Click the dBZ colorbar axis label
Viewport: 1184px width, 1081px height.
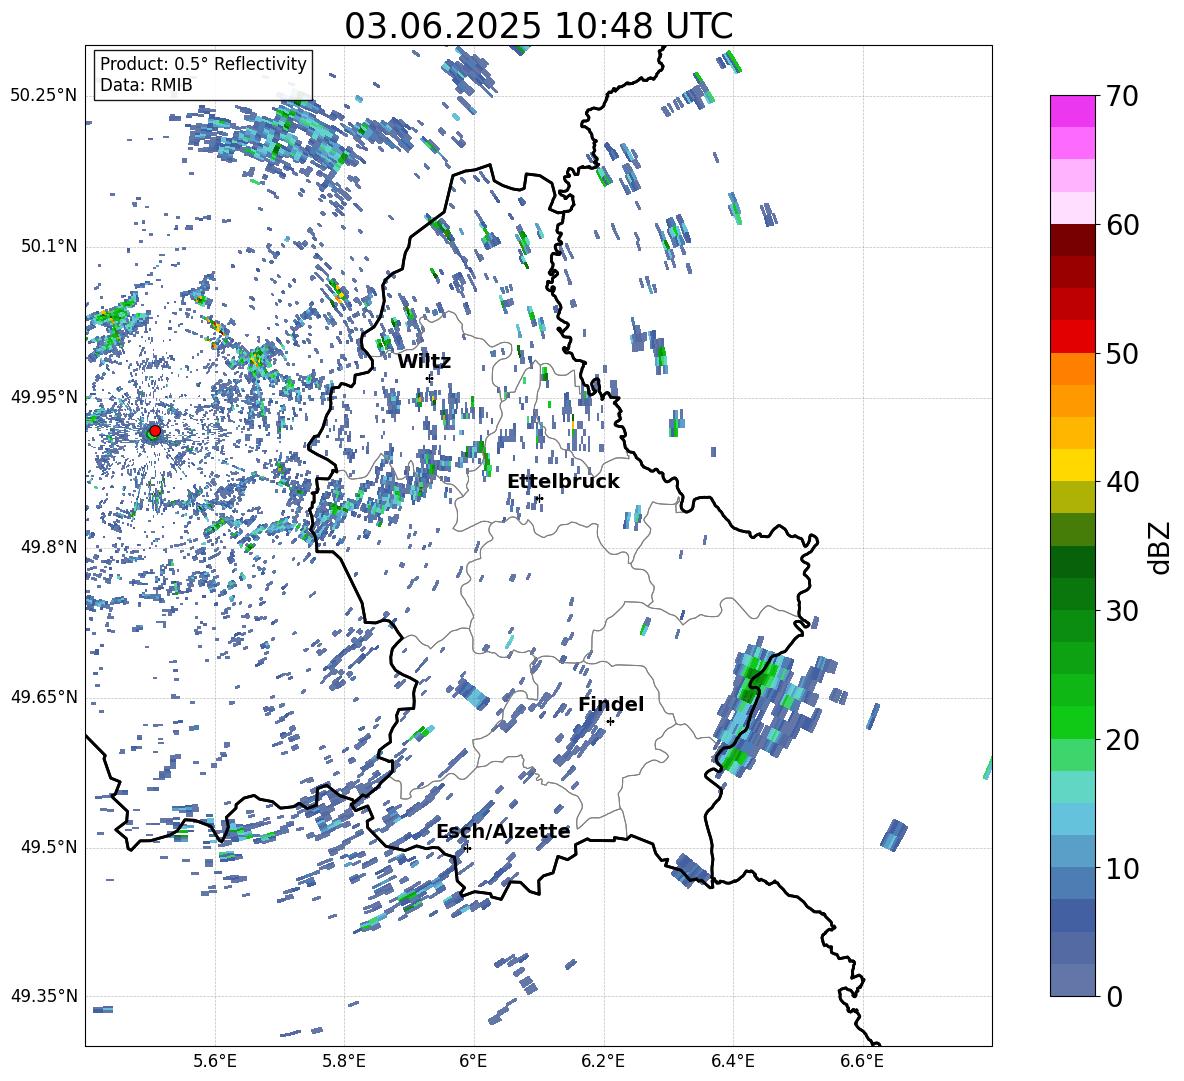[1161, 547]
